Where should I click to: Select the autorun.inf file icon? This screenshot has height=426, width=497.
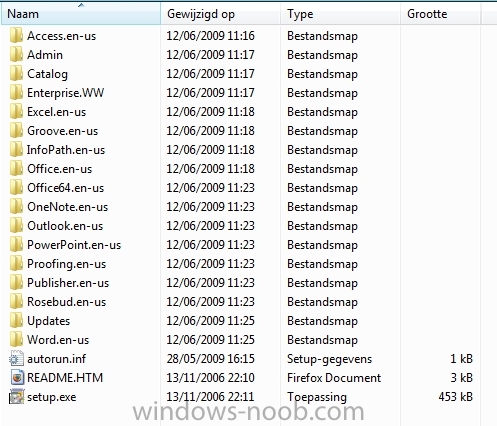[x=16, y=359]
